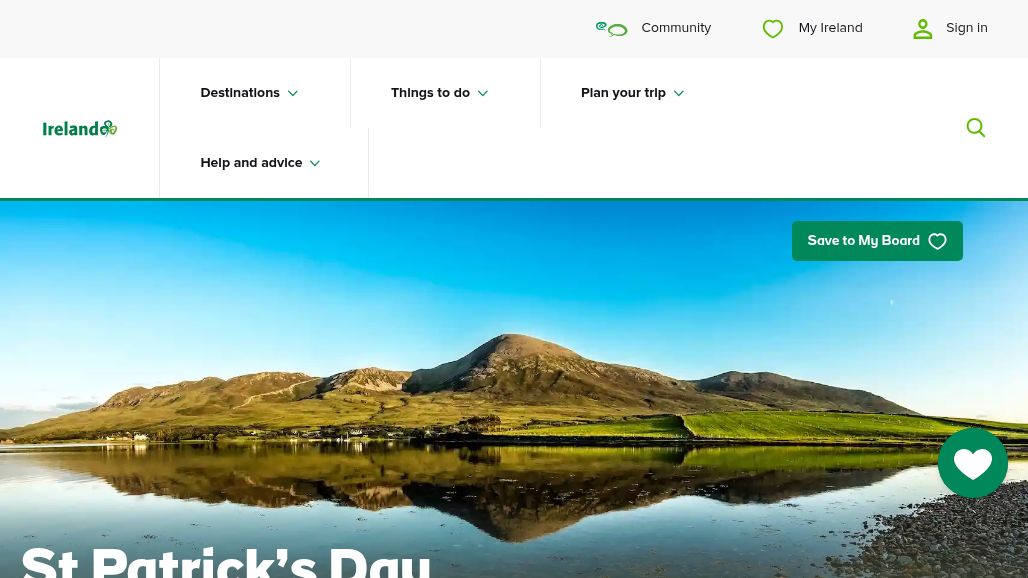Expand the Plan your trip chevron
The width and height of the screenshot is (1028, 578).
tap(679, 93)
